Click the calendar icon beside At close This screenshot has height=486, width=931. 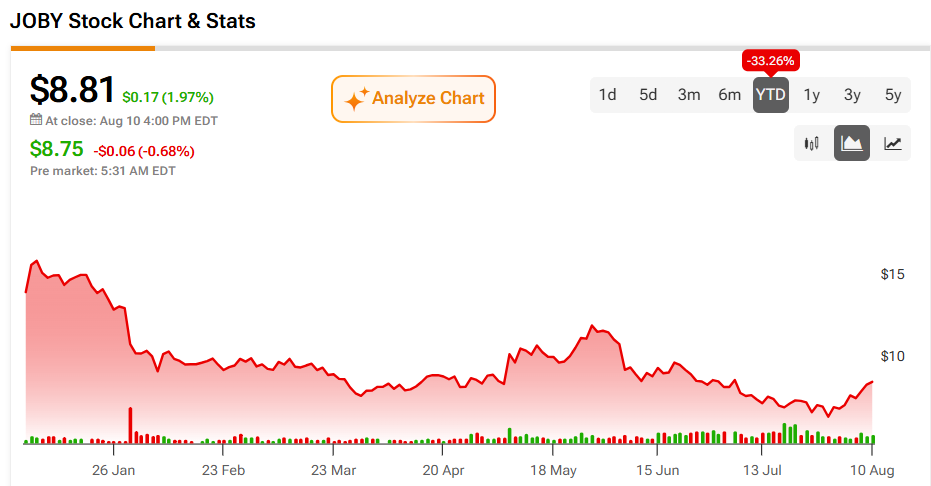(x=36, y=120)
